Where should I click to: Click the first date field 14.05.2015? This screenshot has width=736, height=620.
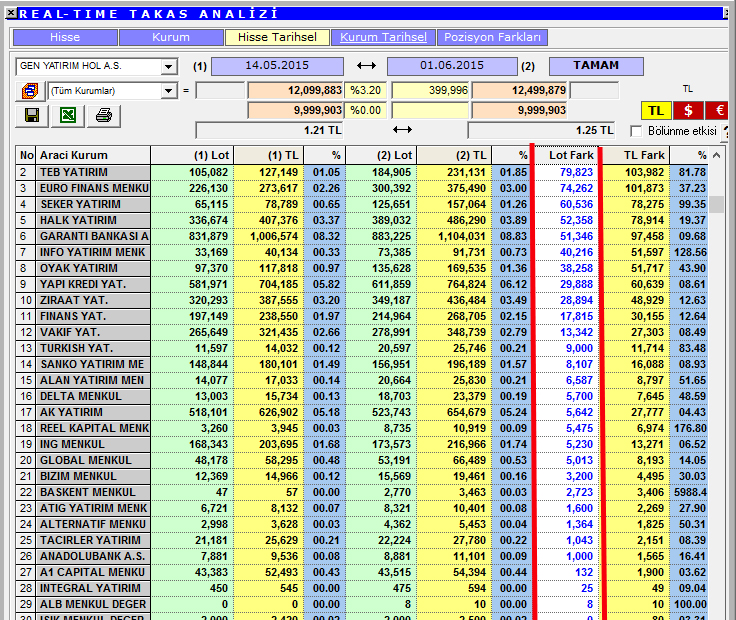277,66
